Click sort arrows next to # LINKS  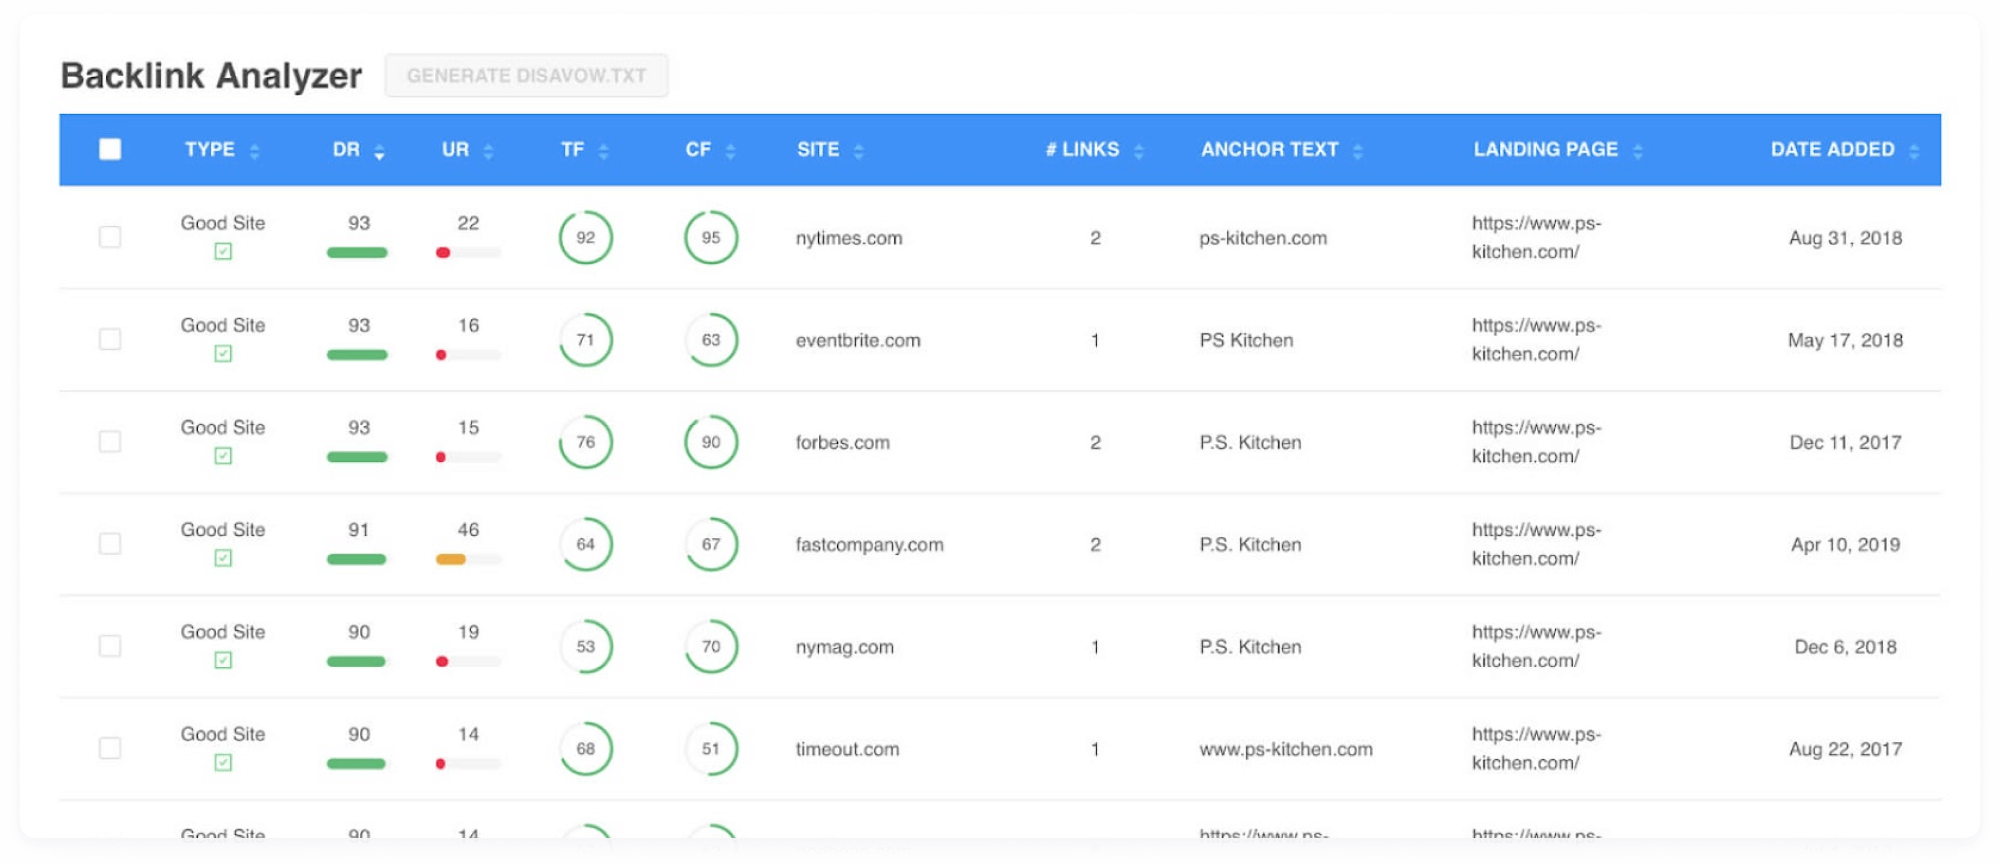pyautogui.click(x=1138, y=152)
